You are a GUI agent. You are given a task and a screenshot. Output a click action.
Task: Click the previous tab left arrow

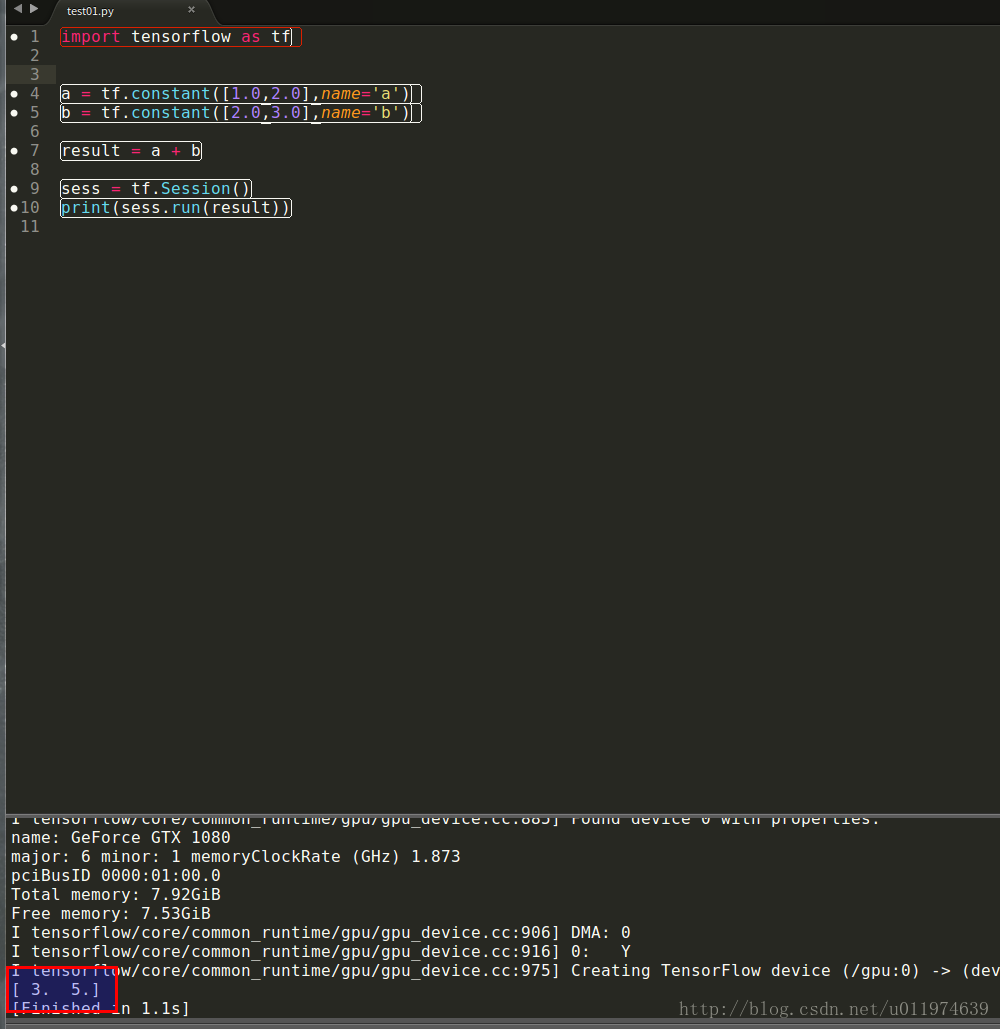tap(18, 9)
